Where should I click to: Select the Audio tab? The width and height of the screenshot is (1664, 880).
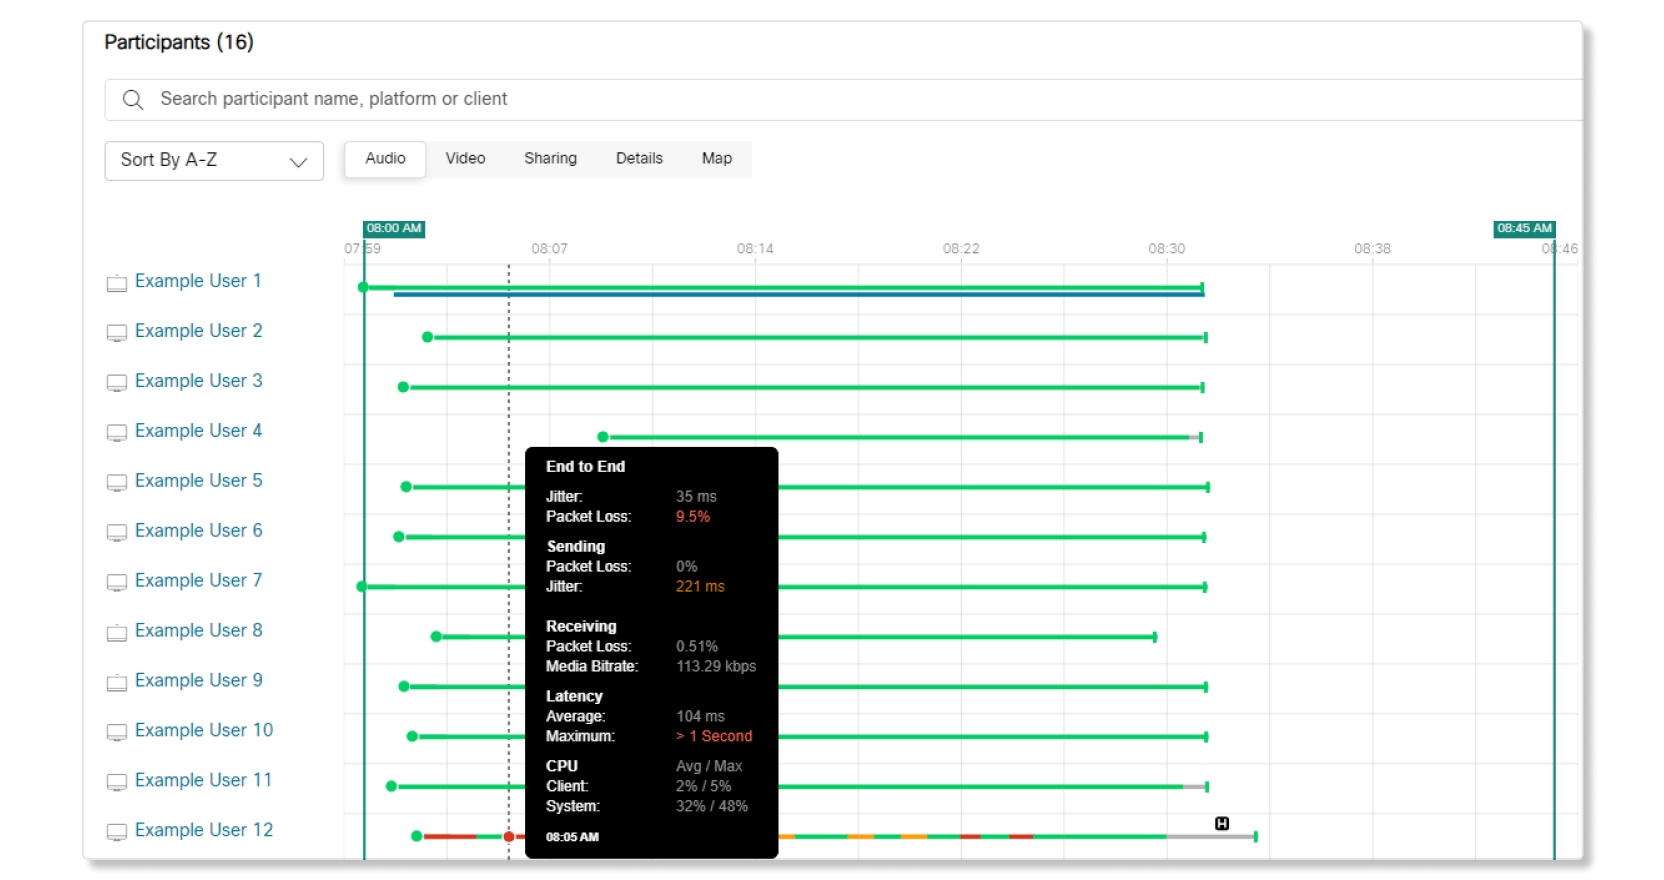[x=385, y=159]
